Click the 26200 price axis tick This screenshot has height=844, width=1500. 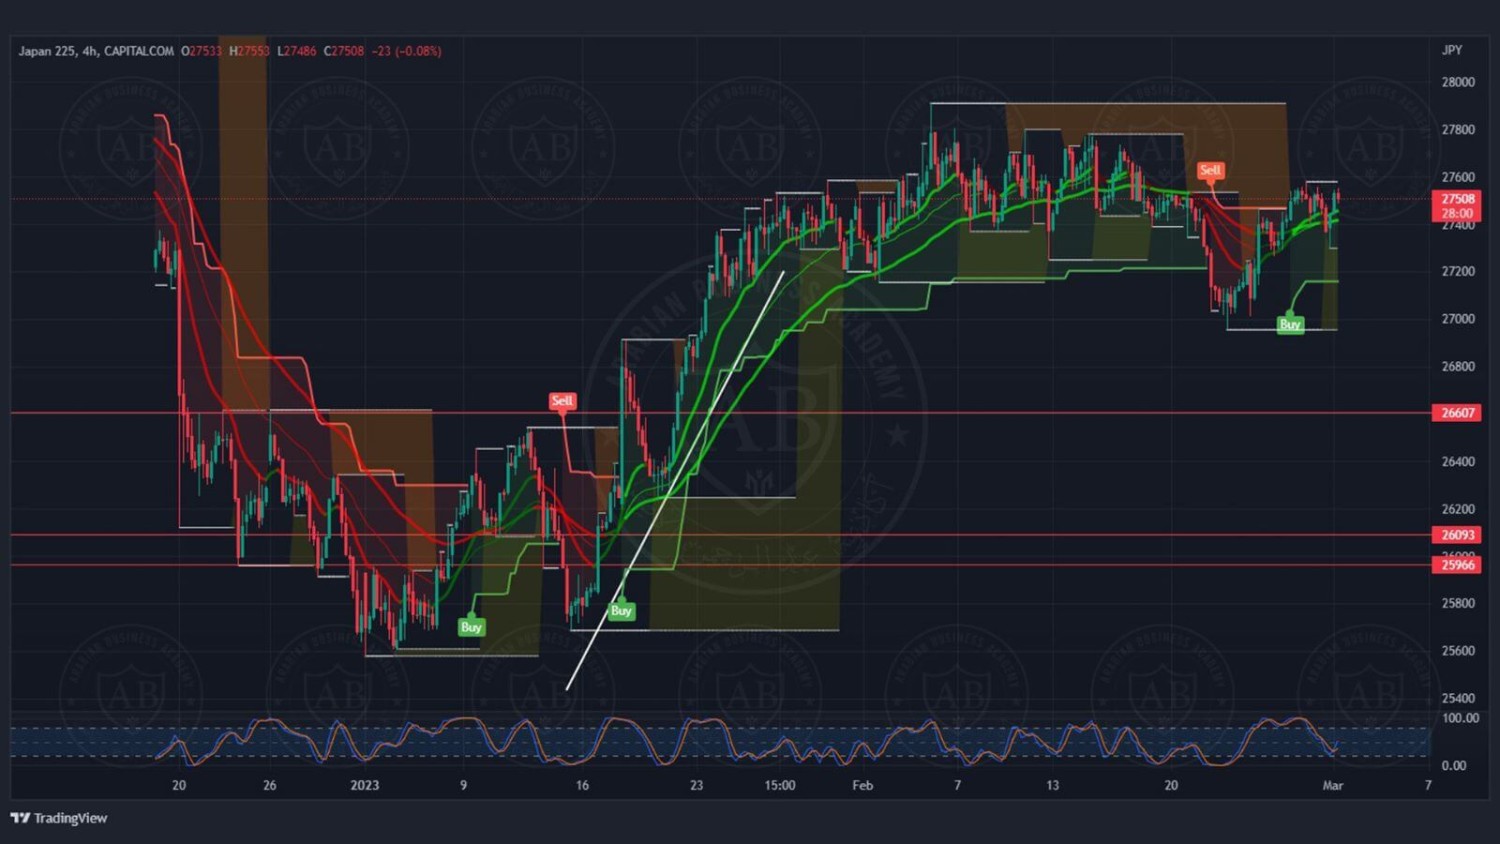tap(1458, 508)
